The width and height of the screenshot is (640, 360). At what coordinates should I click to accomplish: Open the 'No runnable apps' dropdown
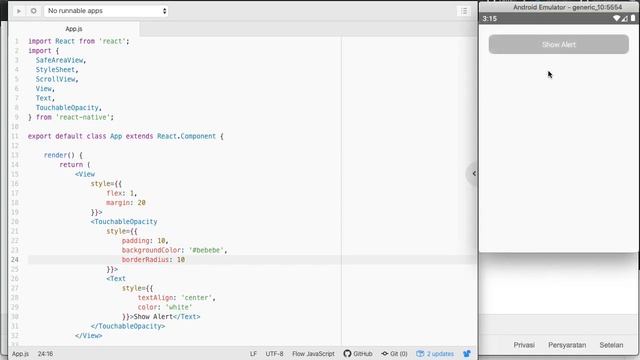106,11
